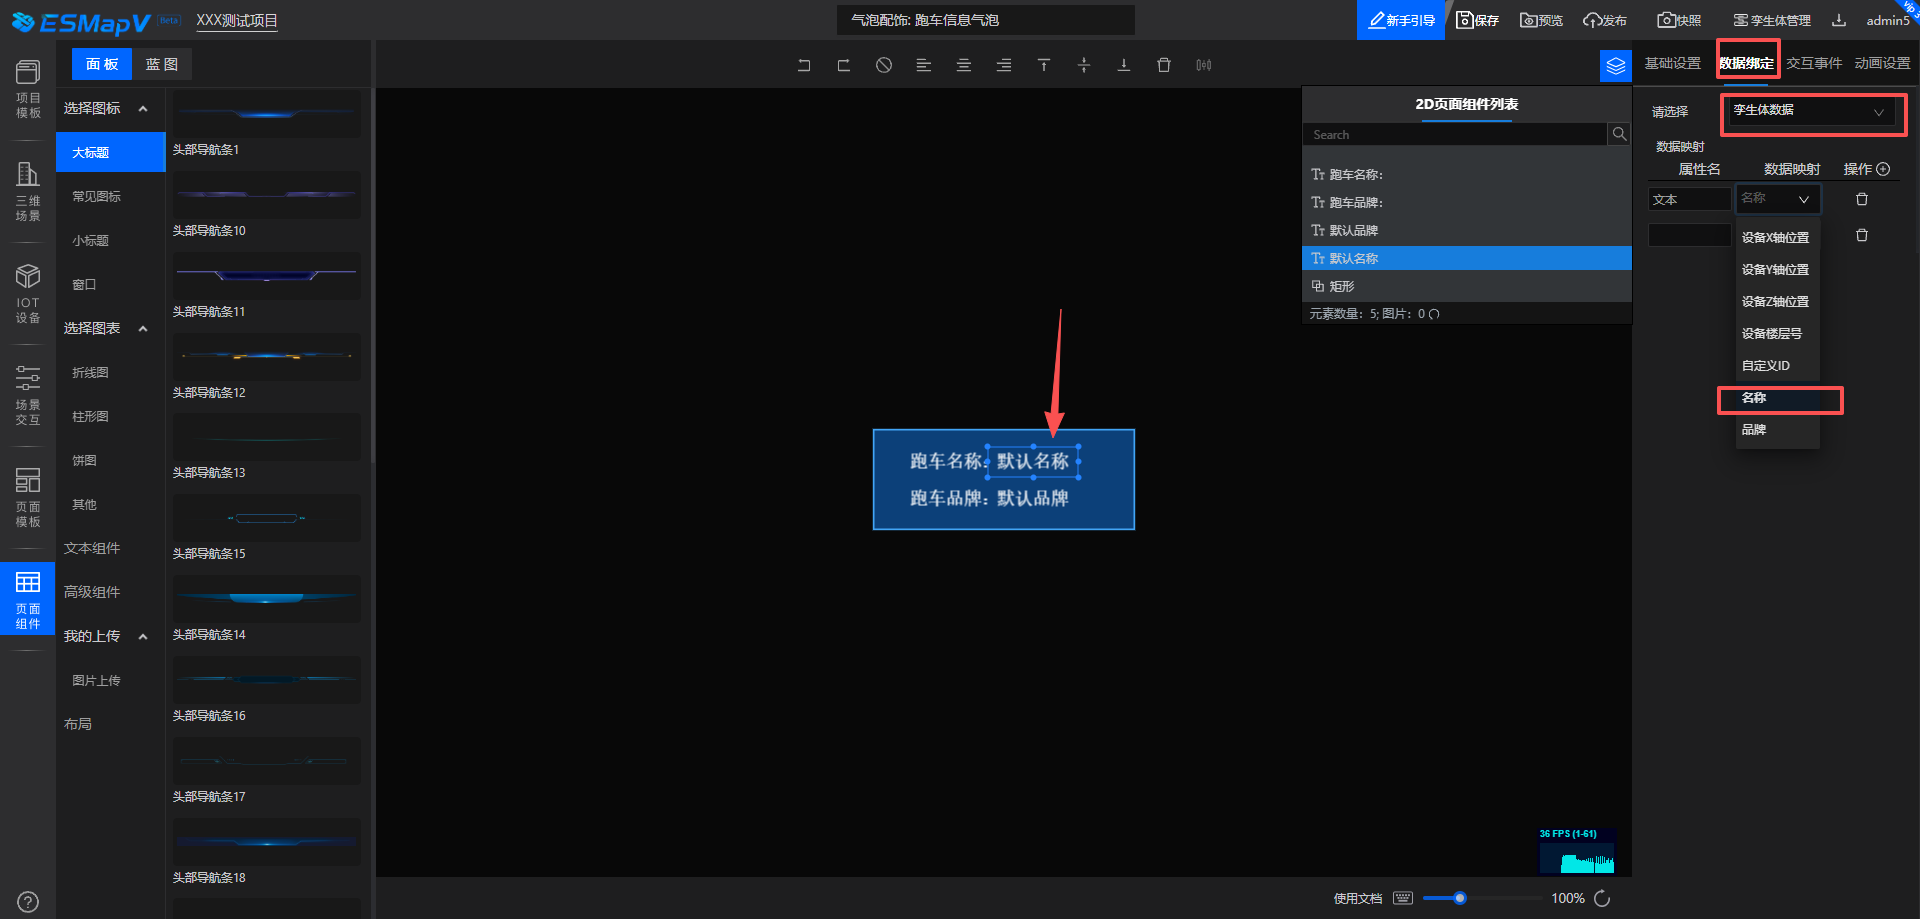The image size is (1920, 919).
Task: Switch to the 面板 tab
Action: click(102, 64)
